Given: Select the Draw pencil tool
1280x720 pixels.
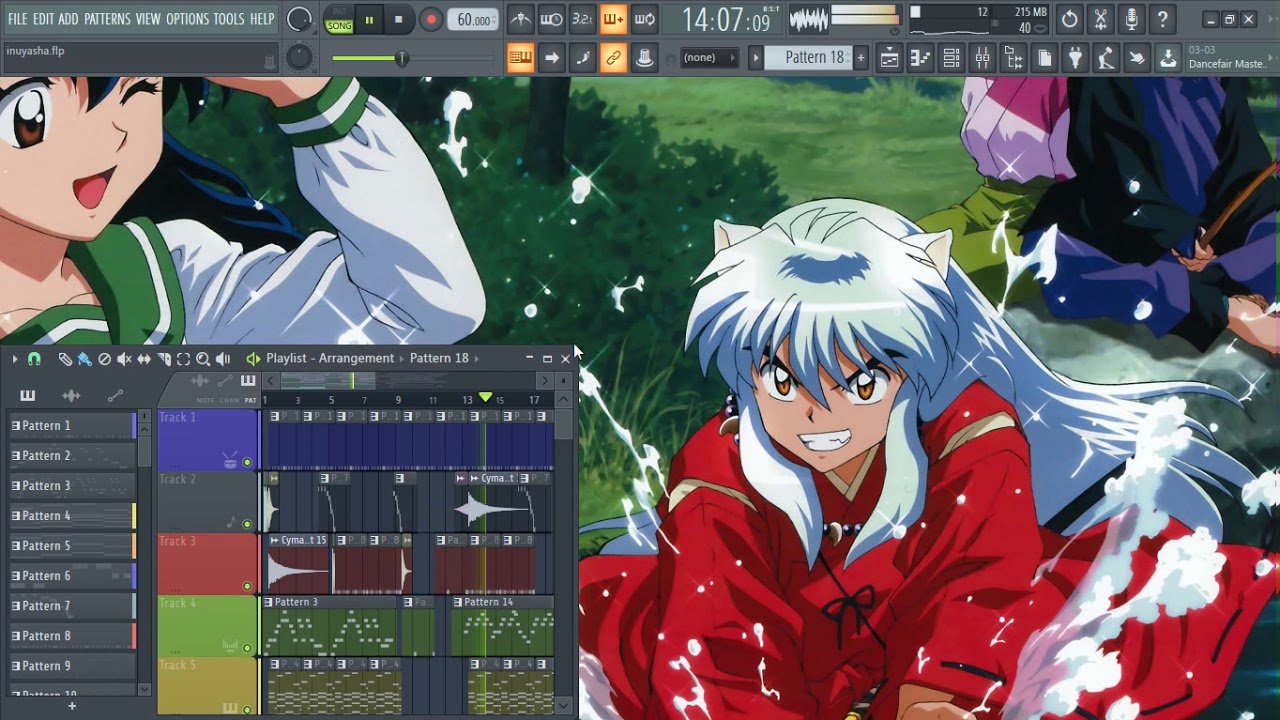Looking at the screenshot, I should click(x=65, y=359).
